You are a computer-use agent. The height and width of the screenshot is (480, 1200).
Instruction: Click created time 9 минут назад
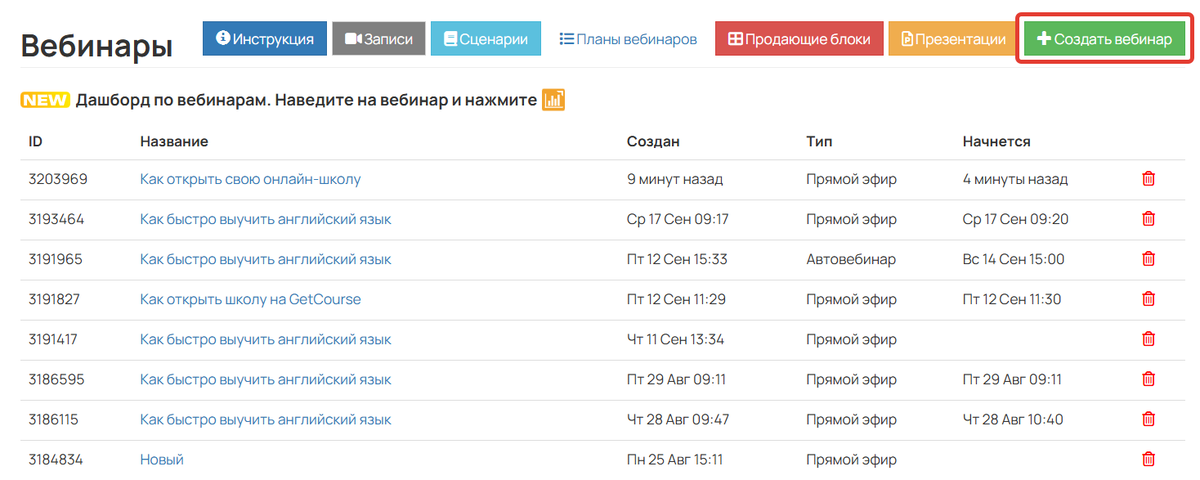(x=675, y=179)
